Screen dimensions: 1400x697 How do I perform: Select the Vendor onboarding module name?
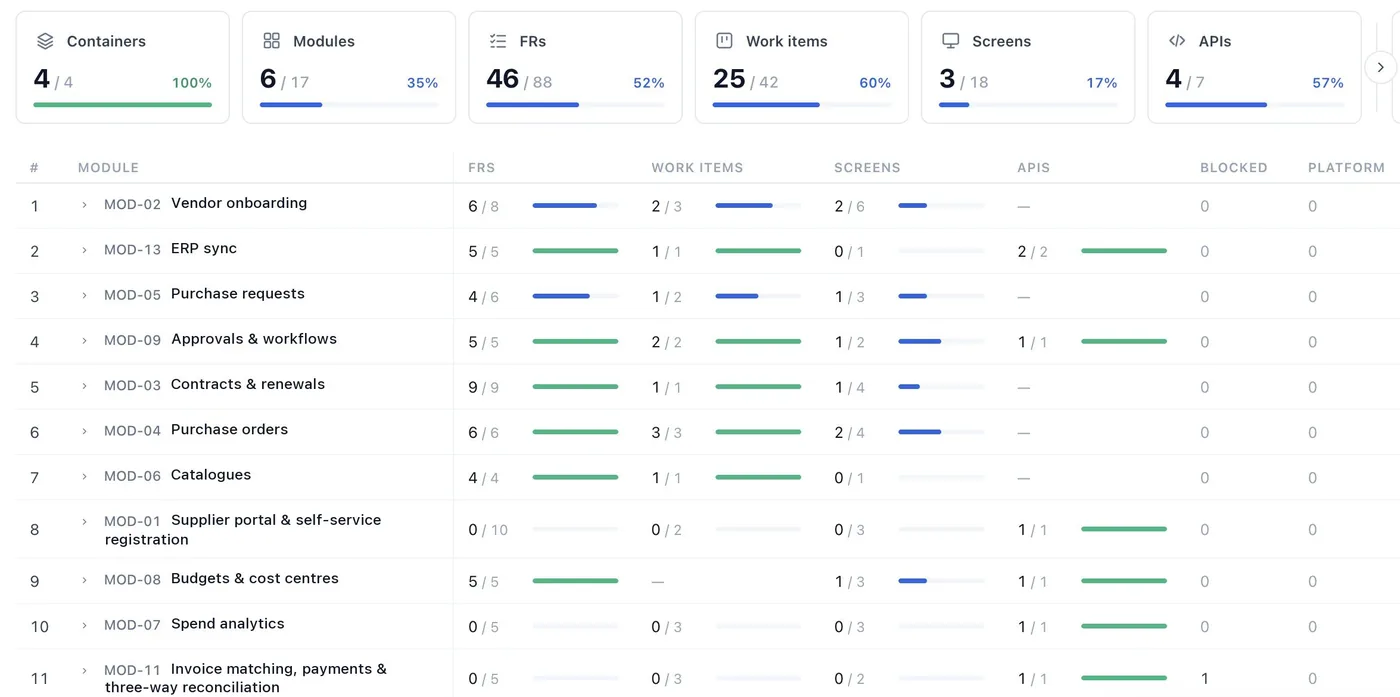239,203
